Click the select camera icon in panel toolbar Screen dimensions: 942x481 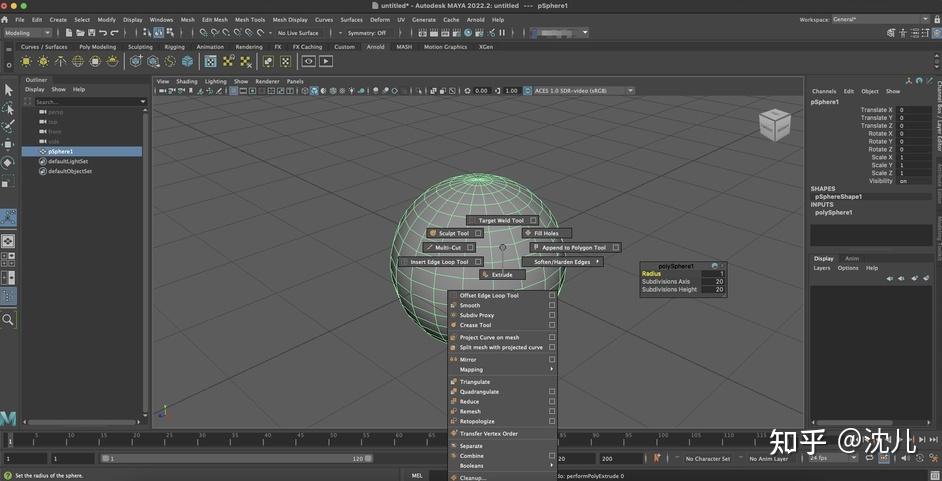pyautogui.click(x=160, y=91)
